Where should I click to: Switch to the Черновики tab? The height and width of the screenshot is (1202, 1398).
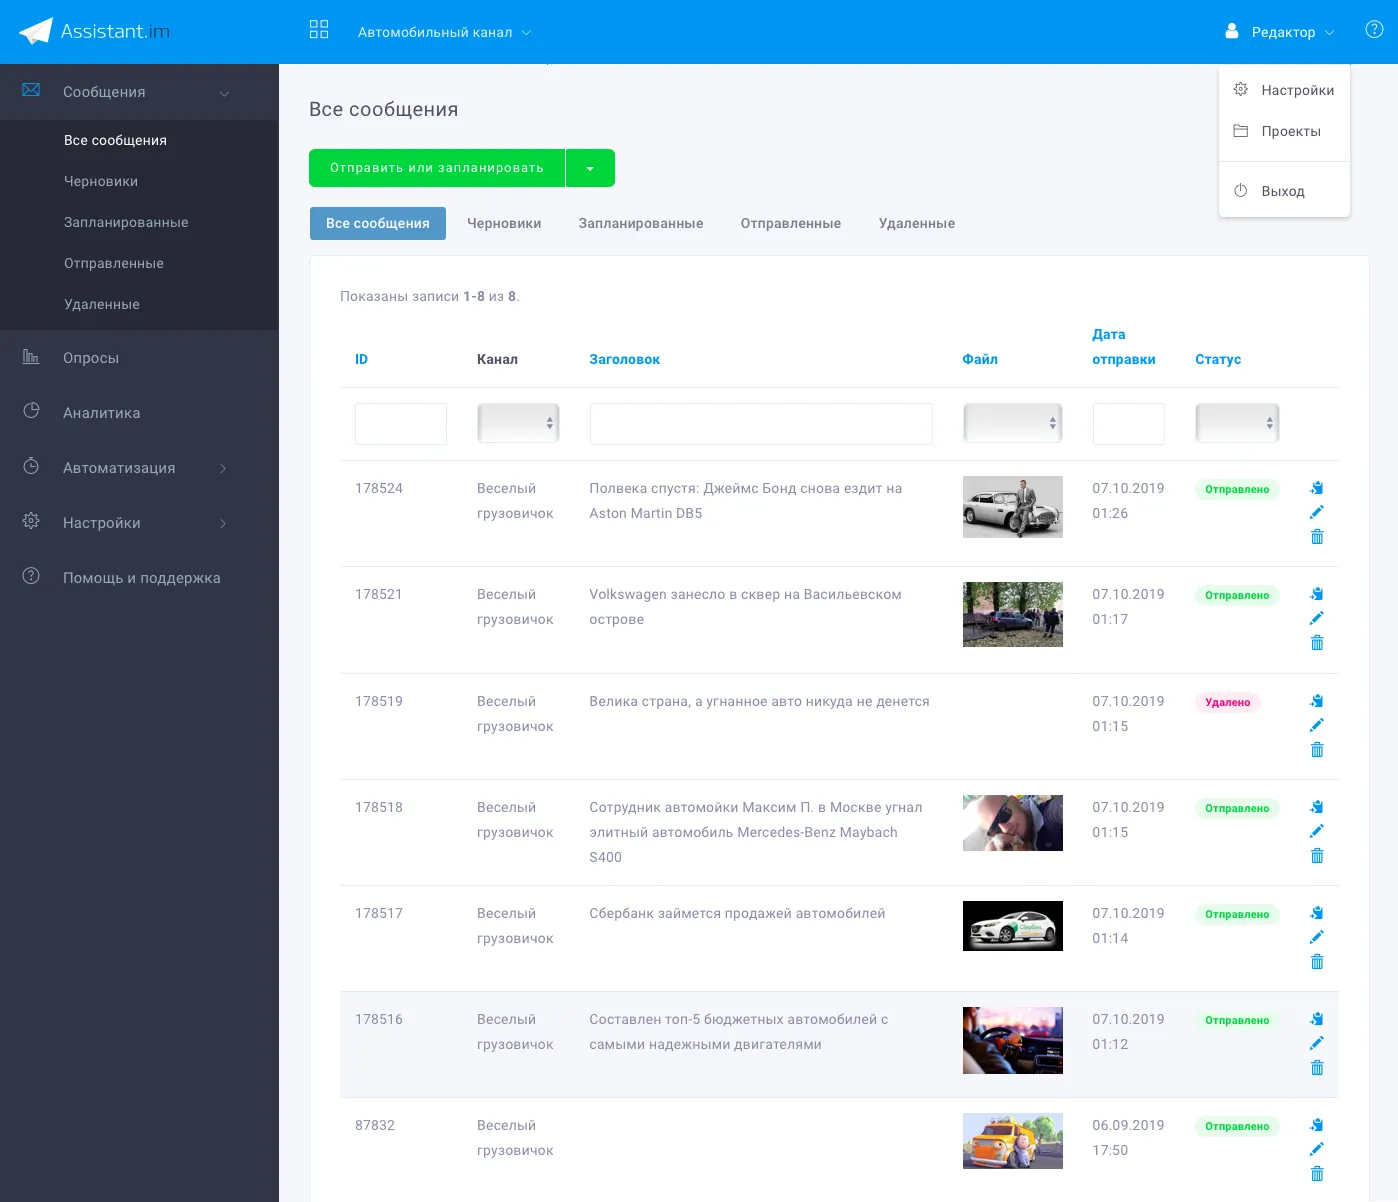tap(504, 224)
